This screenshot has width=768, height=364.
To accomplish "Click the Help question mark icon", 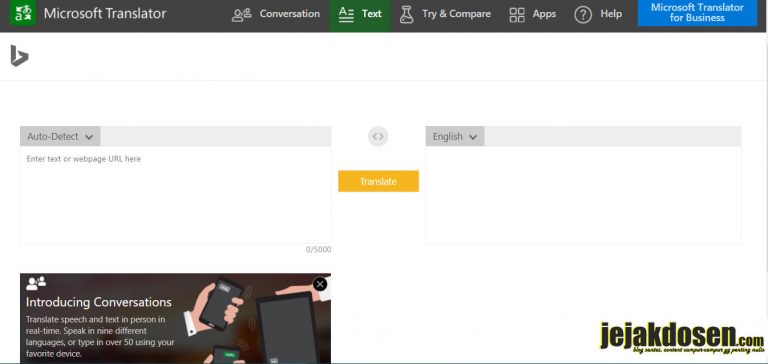I will point(583,15).
